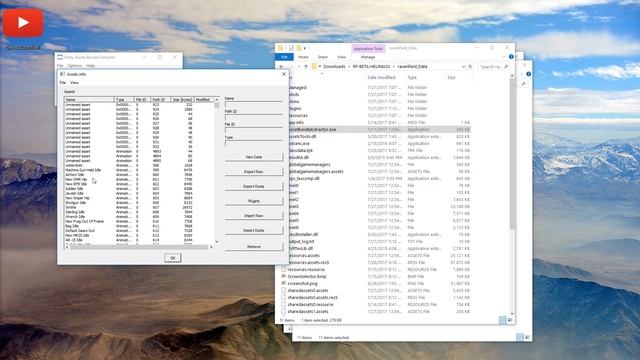This screenshot has width=640, height=360.
Task: Go up one folder with Explorer's up arrow
Action: (x=306, y=67)
